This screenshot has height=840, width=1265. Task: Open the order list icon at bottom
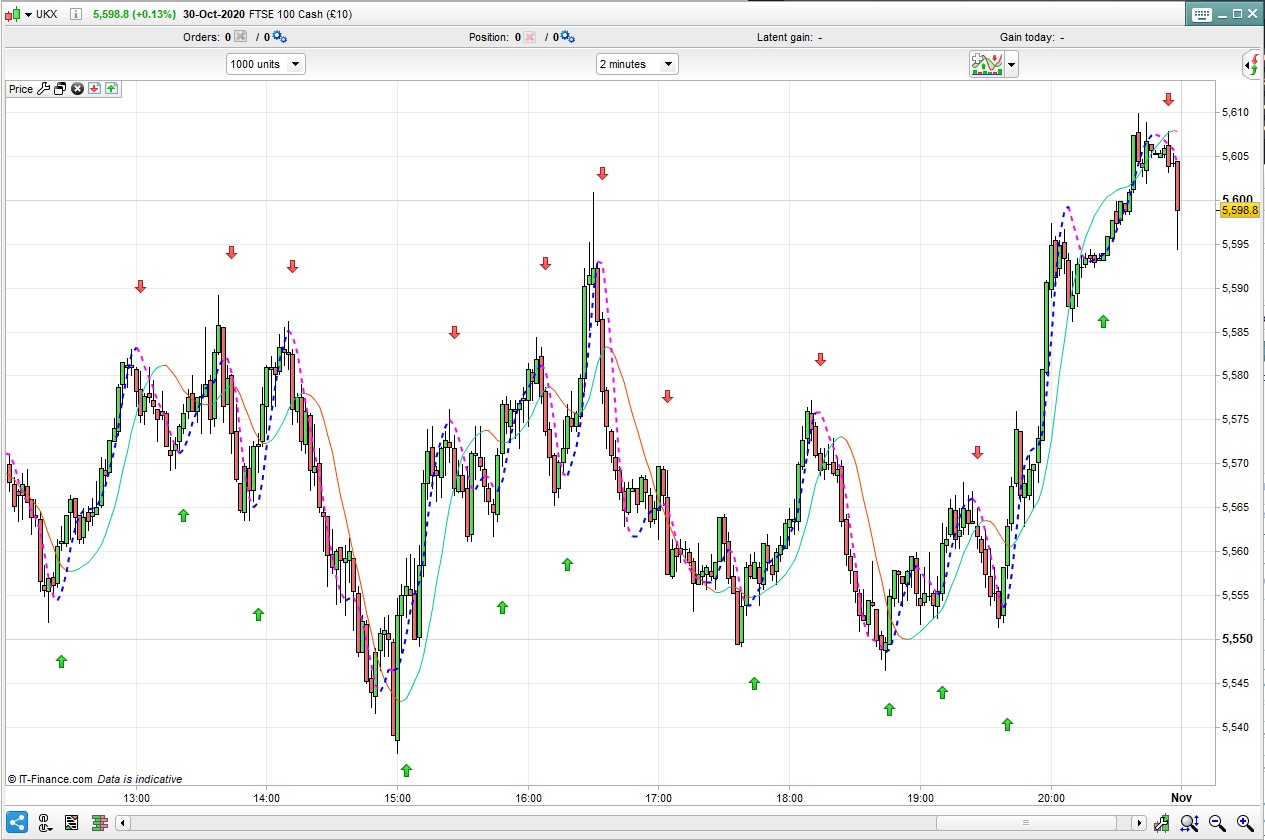[72, 823]
